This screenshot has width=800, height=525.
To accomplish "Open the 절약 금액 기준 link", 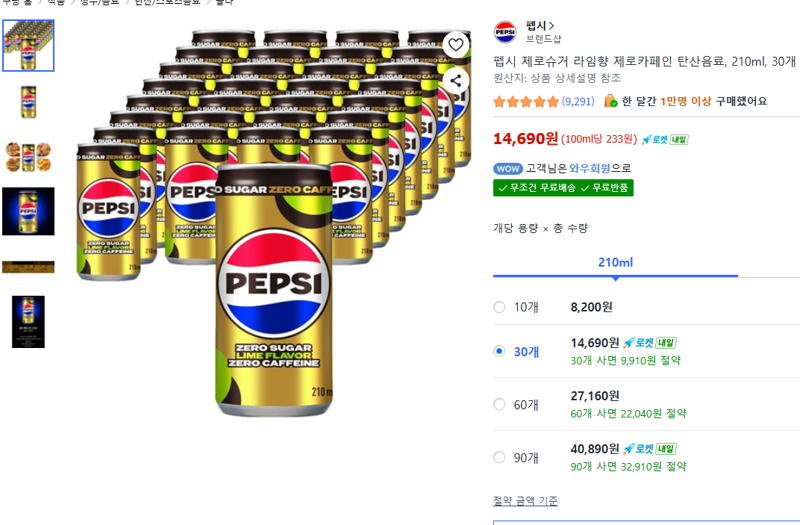I will click(x=525, y=501).
